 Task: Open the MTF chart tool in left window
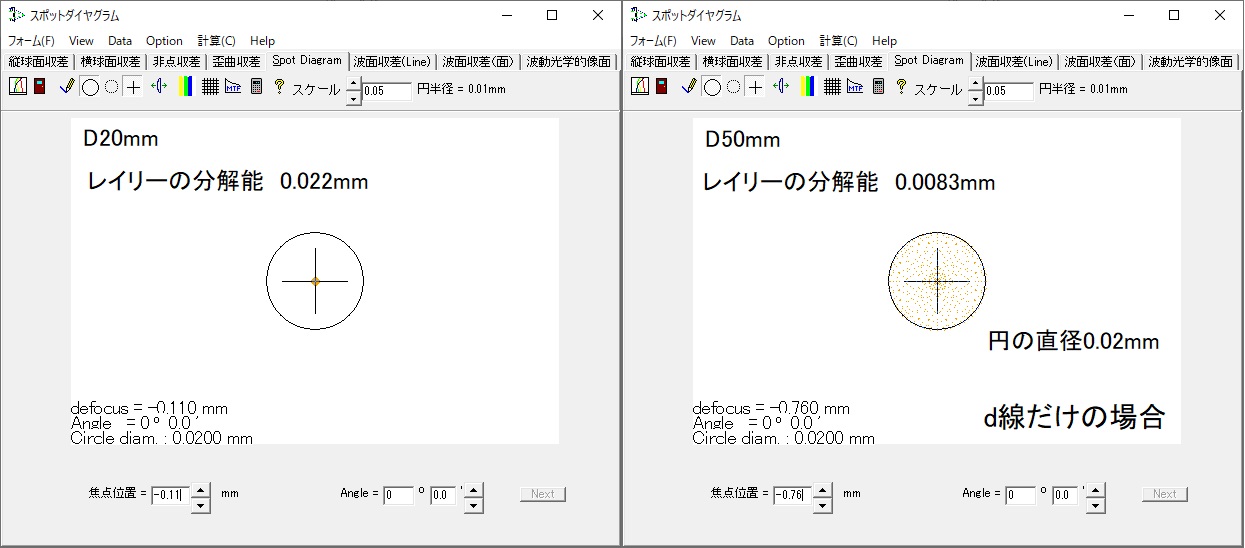[x=233, y=86]
